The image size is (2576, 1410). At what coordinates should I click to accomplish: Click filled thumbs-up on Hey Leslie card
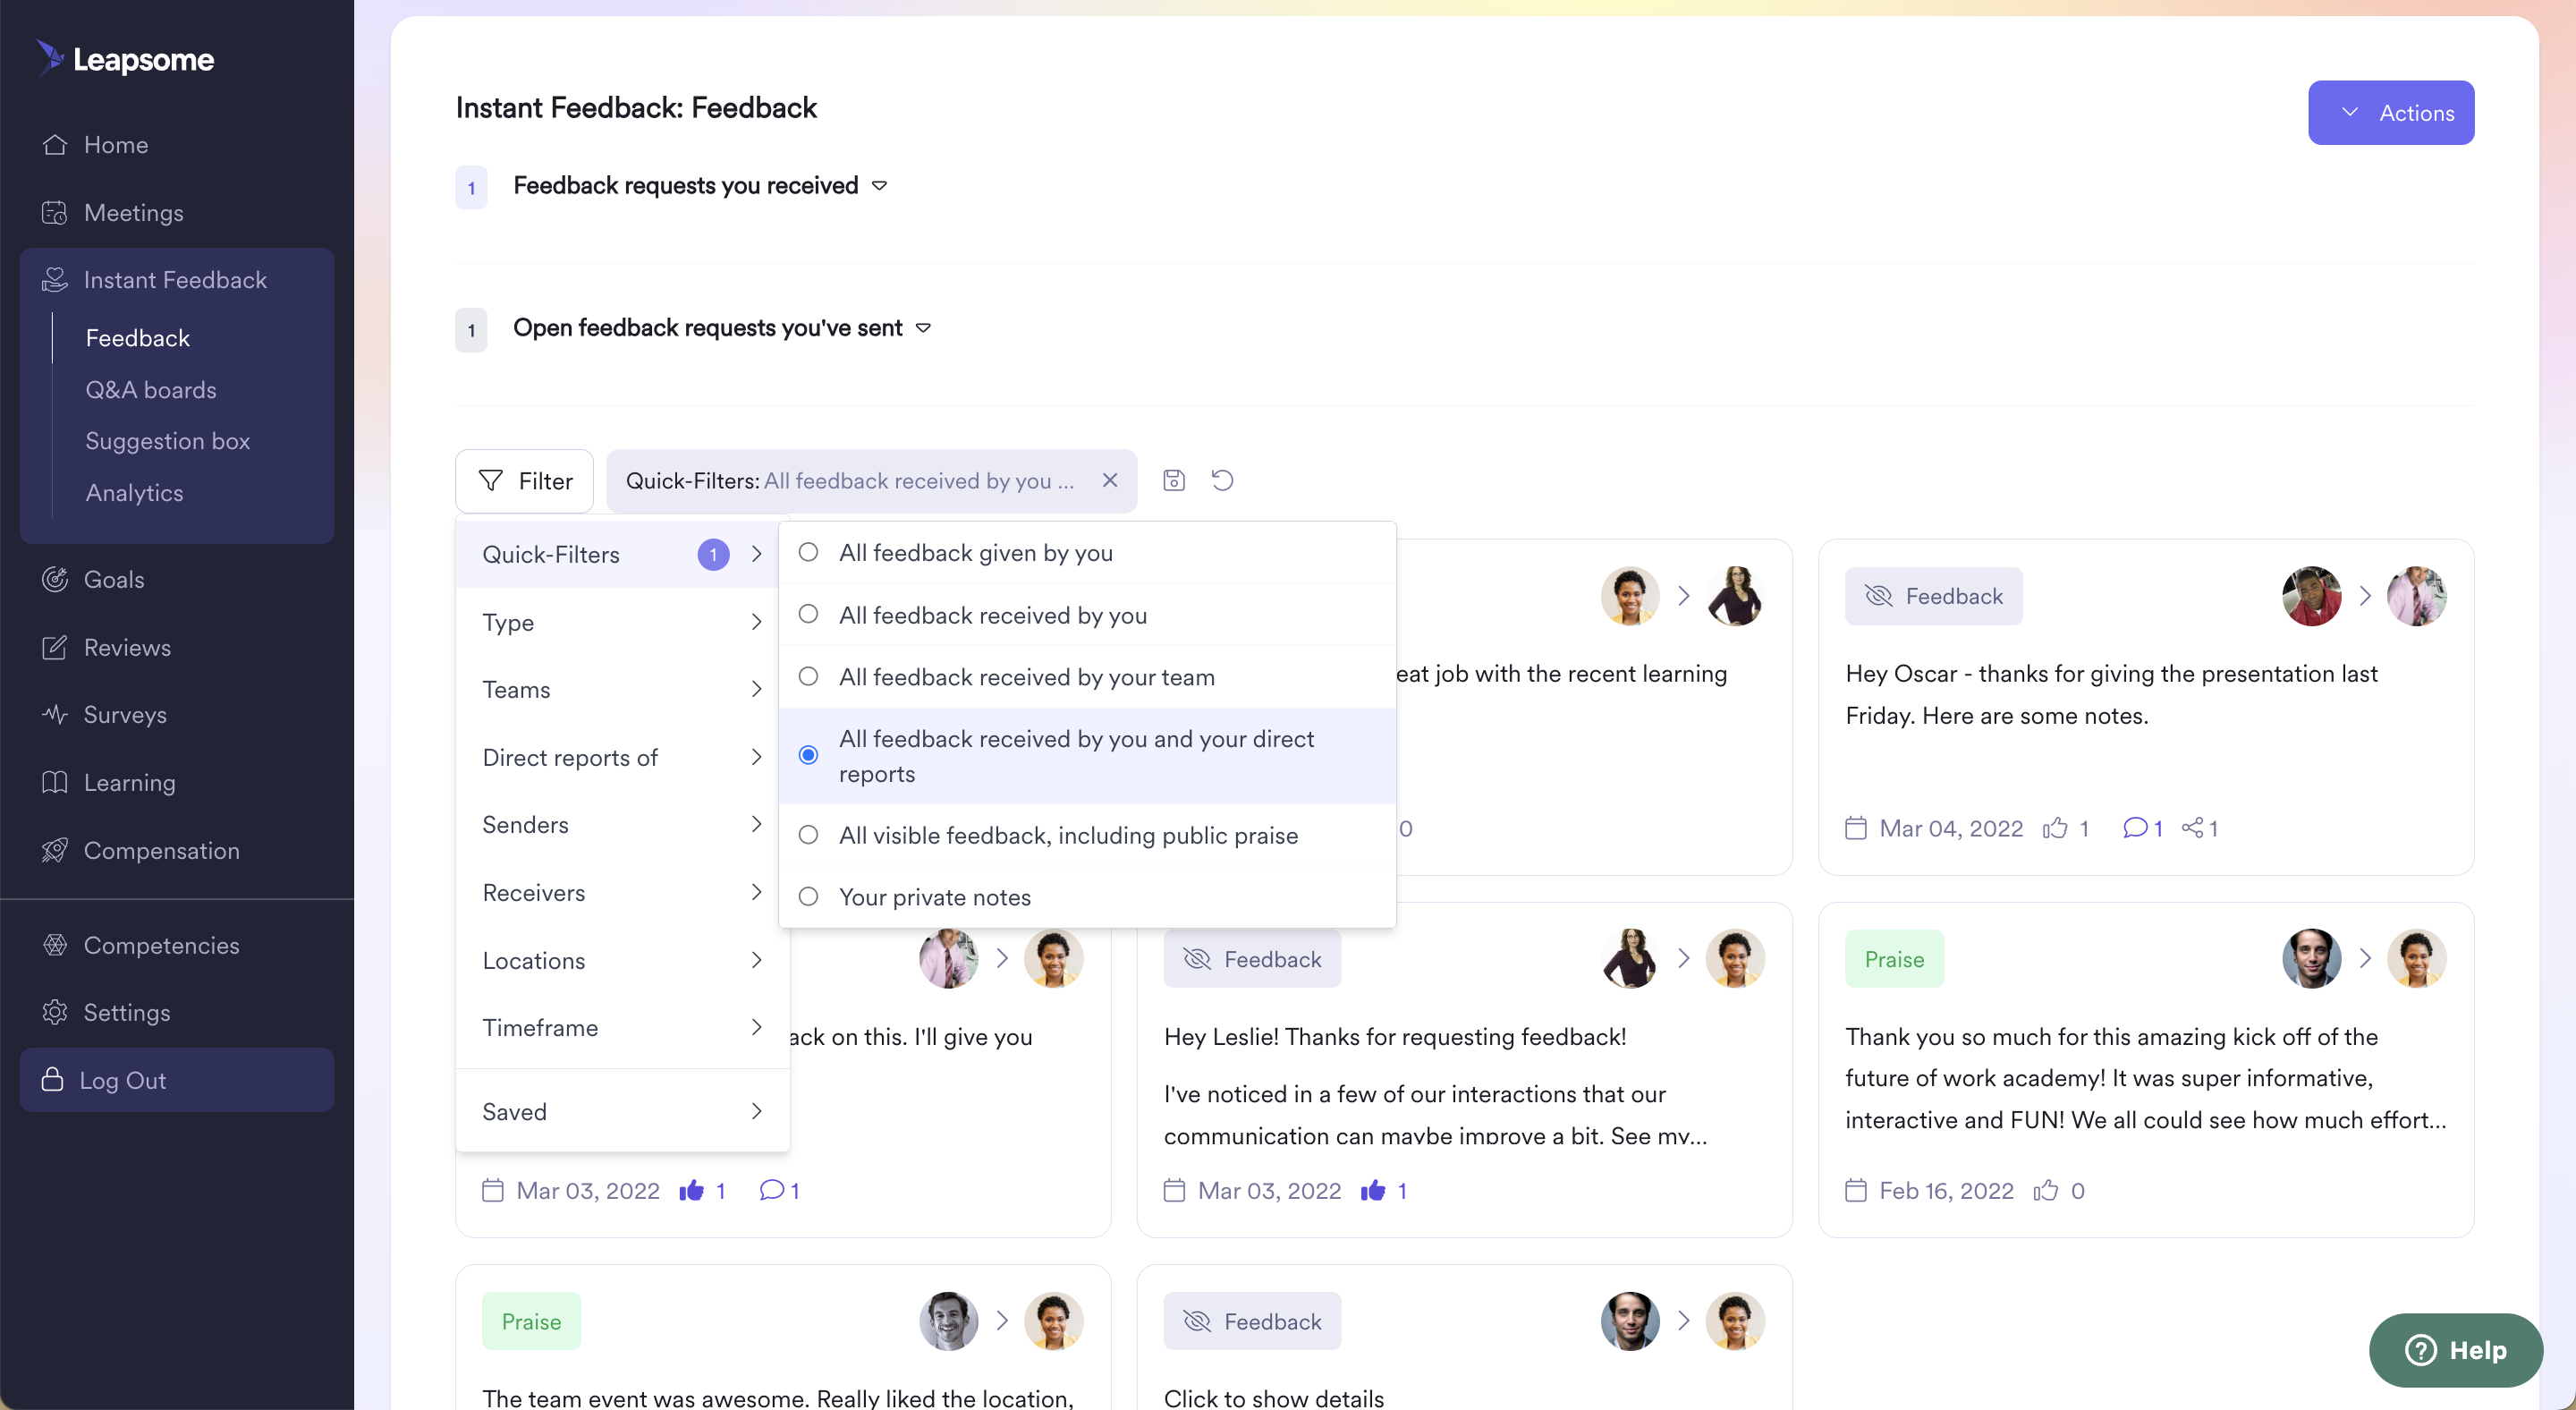[x=1373, y=1190]
